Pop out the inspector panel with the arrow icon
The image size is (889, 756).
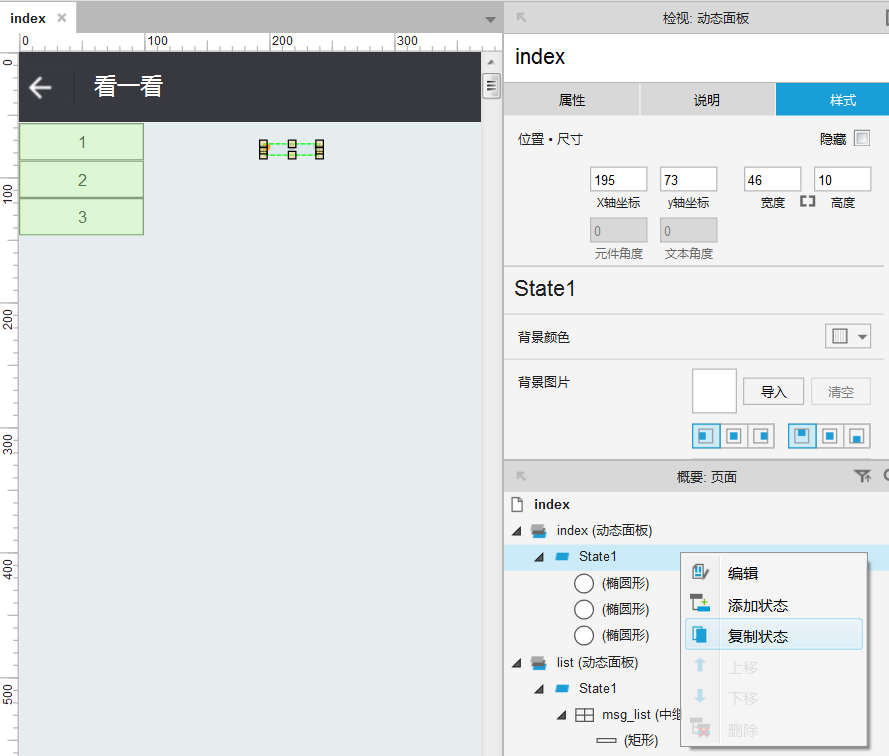(521, 18)
